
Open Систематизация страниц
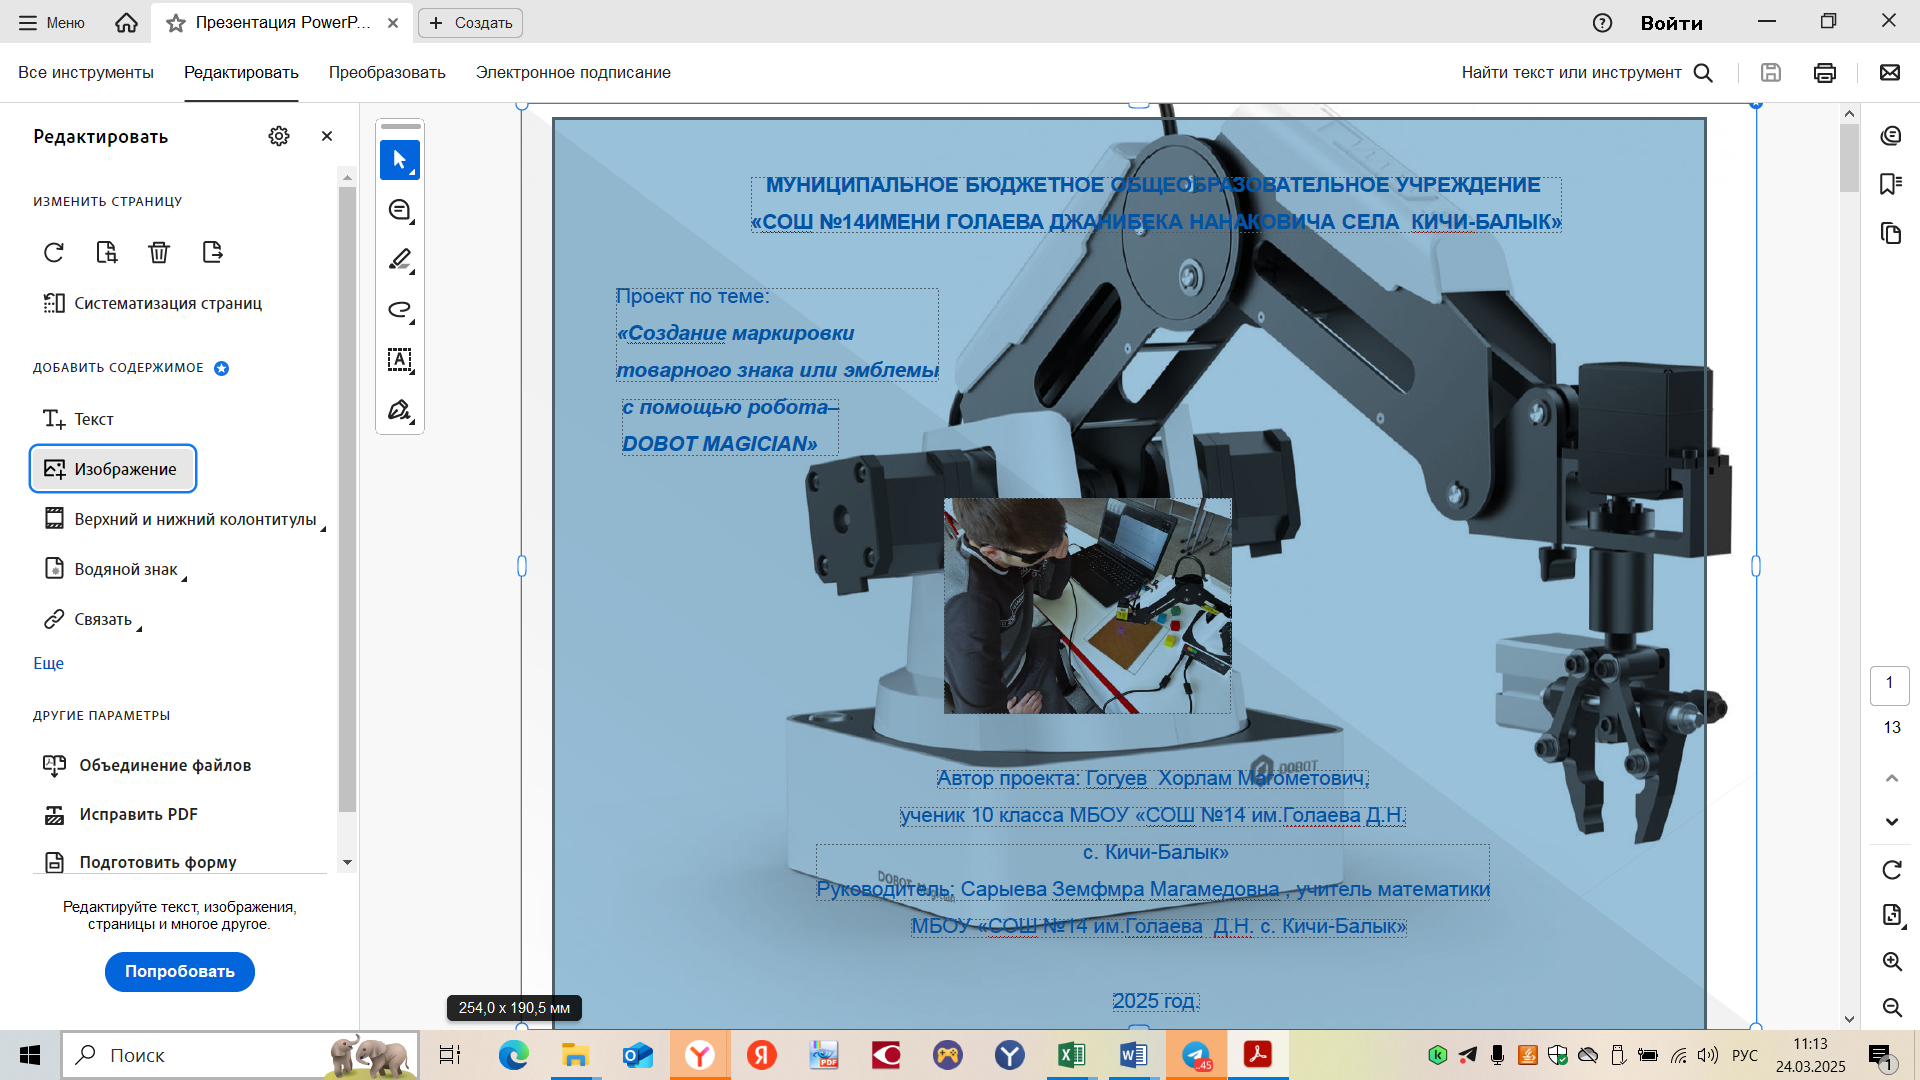[x=152, y=303]
